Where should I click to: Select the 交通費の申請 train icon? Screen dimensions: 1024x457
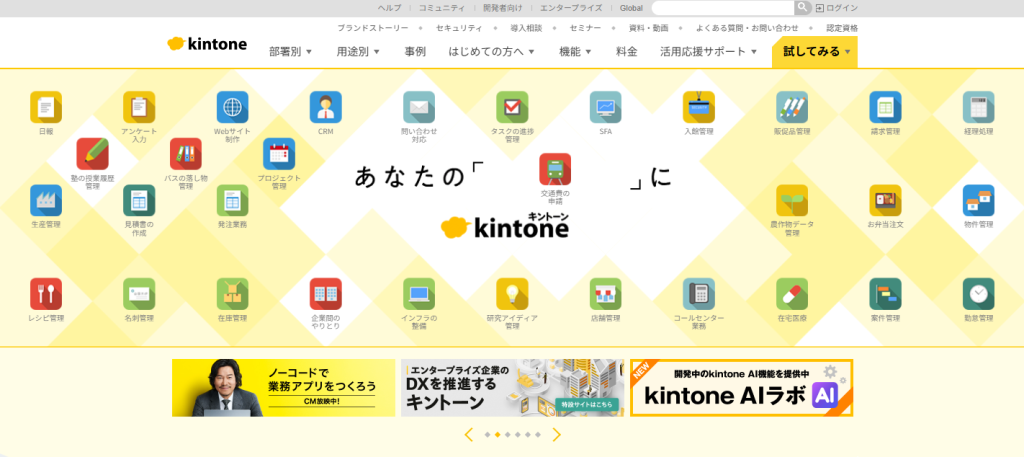[555, 169]
